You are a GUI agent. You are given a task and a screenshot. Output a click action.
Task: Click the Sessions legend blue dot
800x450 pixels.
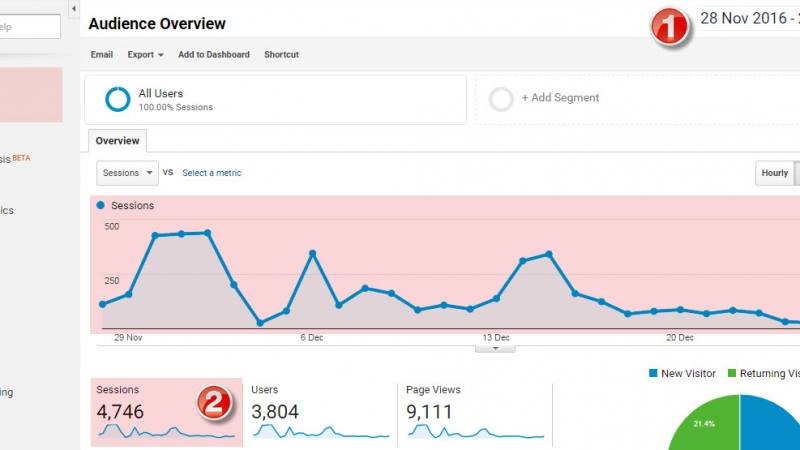(101, 205)
